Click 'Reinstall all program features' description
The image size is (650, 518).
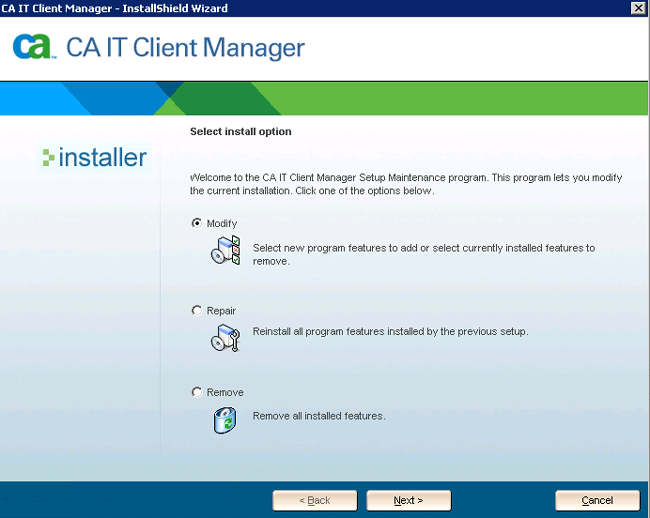click(390, 332)
